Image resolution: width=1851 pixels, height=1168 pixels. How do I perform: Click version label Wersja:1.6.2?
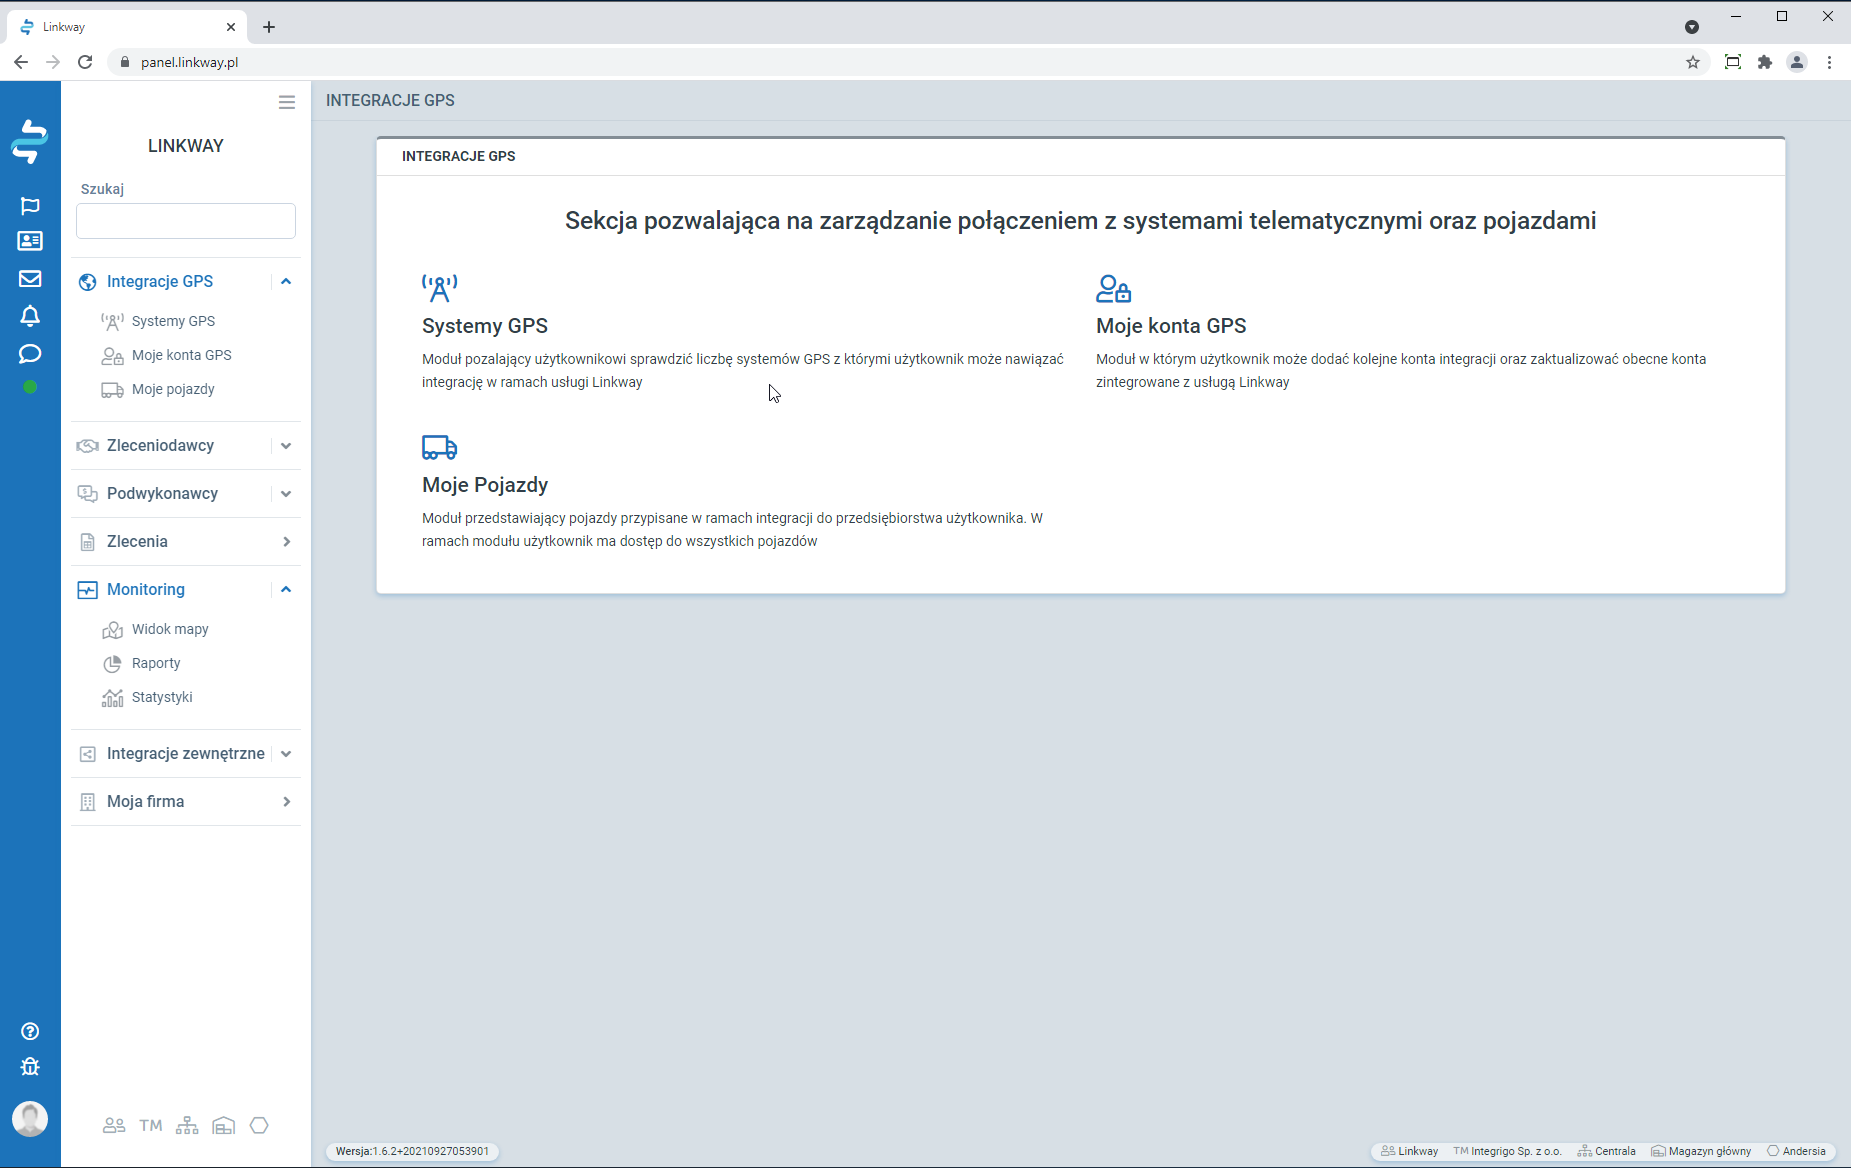(x=412, y=1151)
